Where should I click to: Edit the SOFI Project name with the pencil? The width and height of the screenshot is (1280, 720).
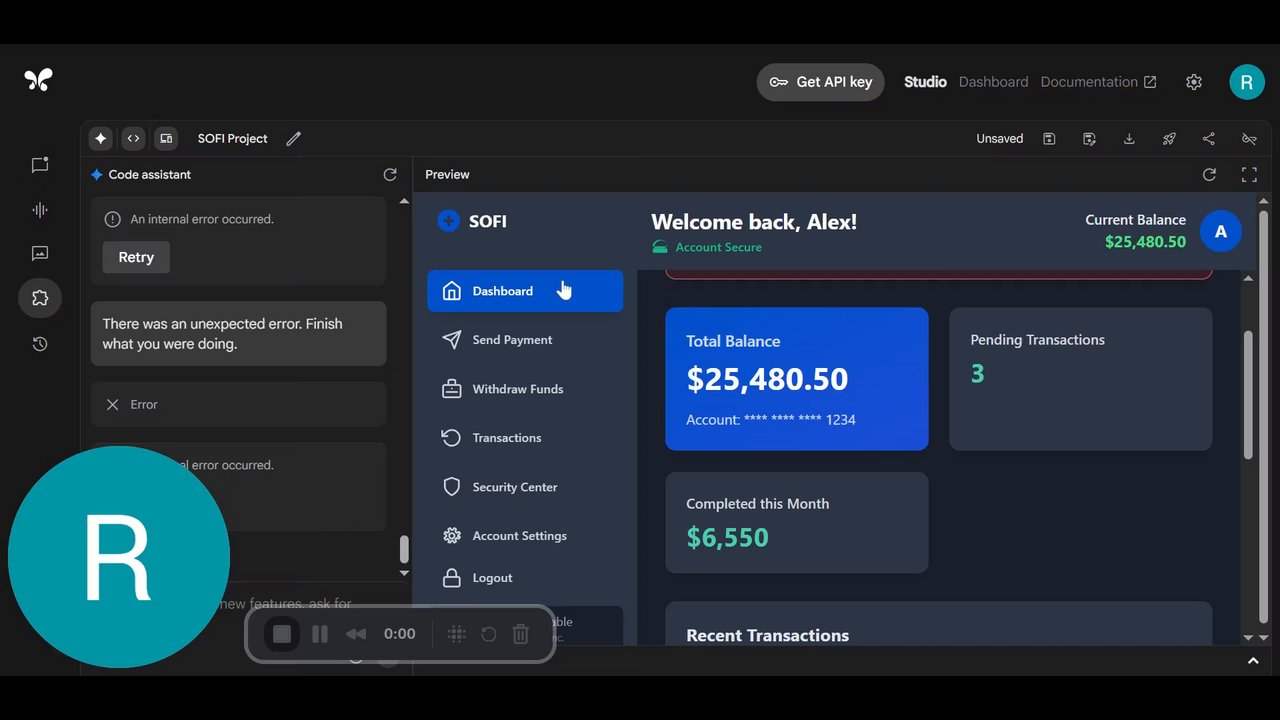coord(293,139)
